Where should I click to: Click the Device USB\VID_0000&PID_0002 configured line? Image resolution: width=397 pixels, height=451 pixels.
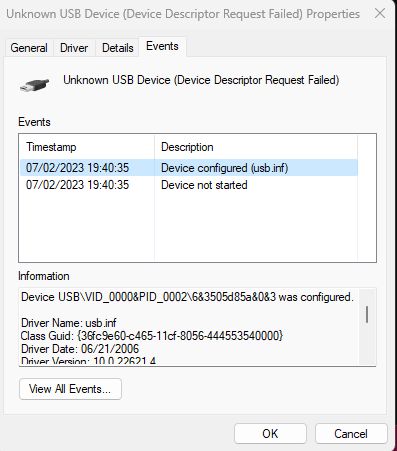point(187,297)
